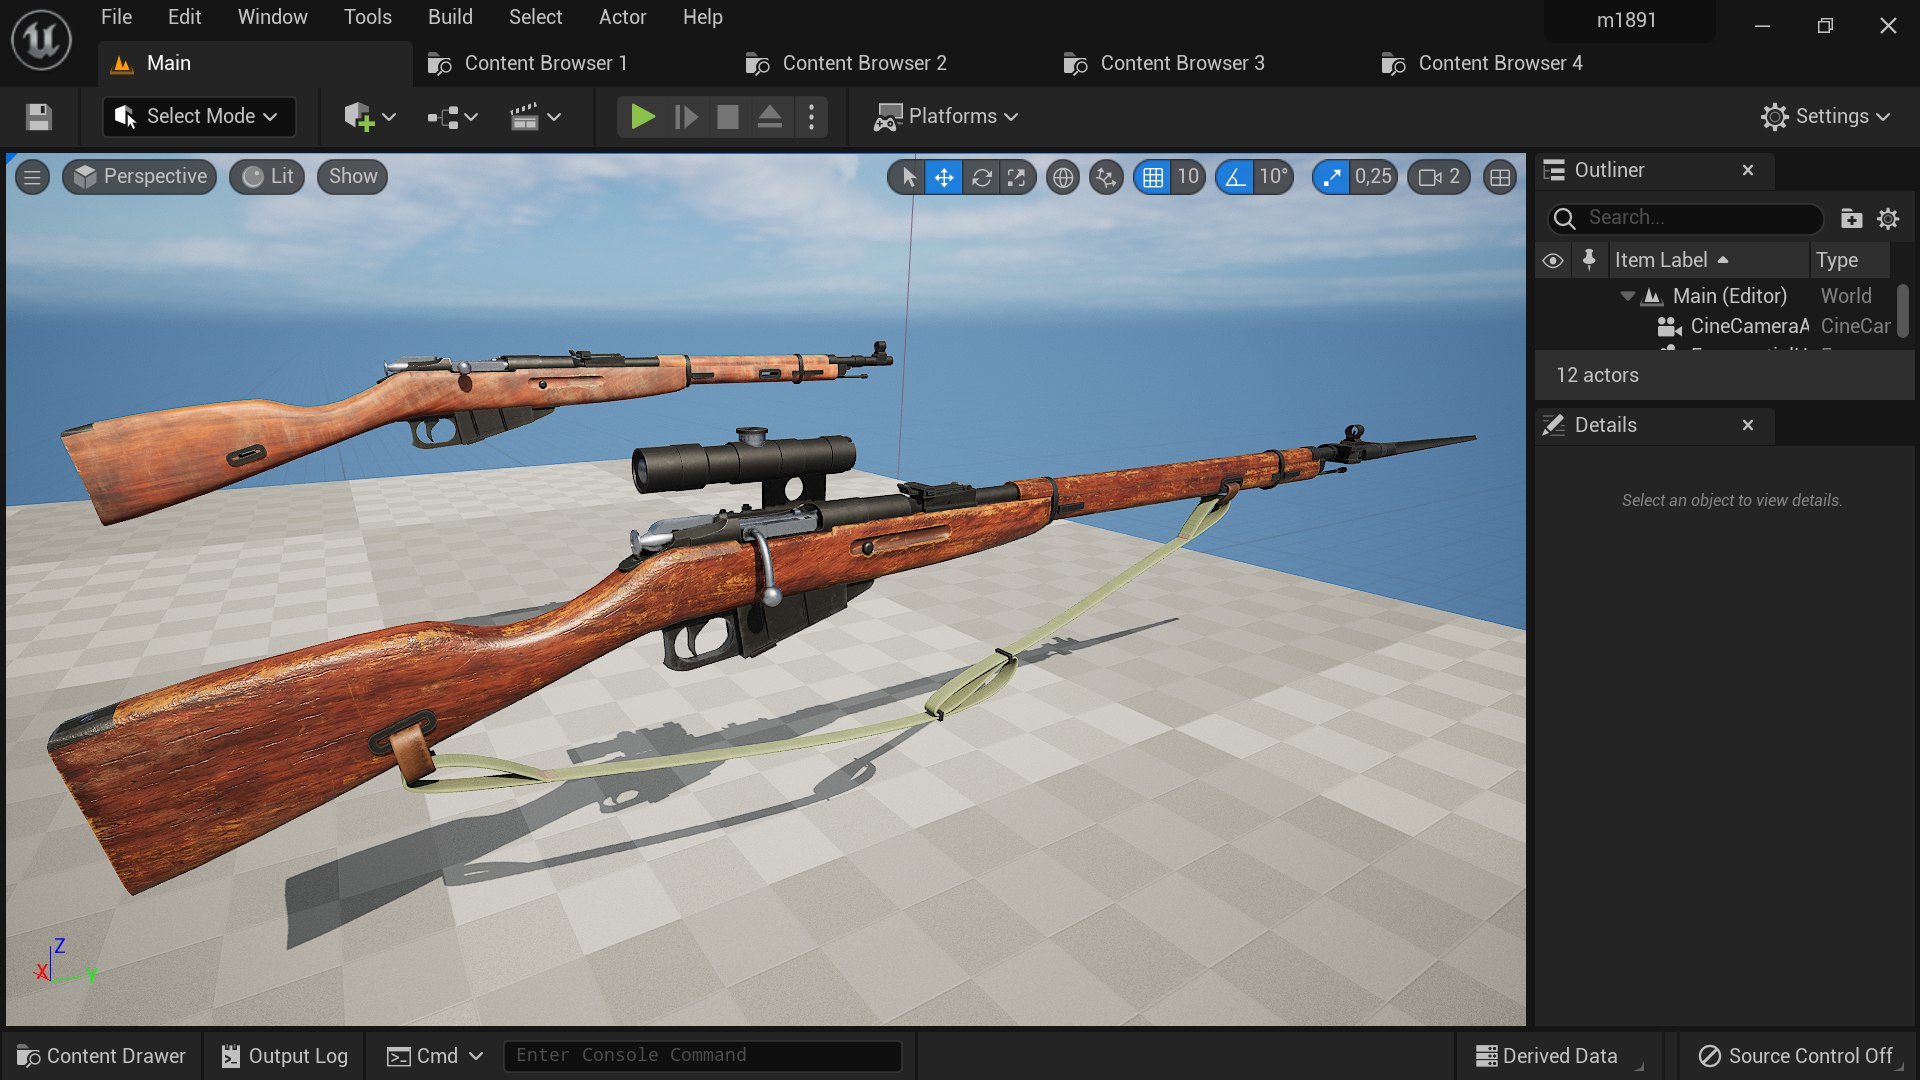
Task: Choose the select-objects cursor tool
Action: pyautogui.click(x=908, y=177)
